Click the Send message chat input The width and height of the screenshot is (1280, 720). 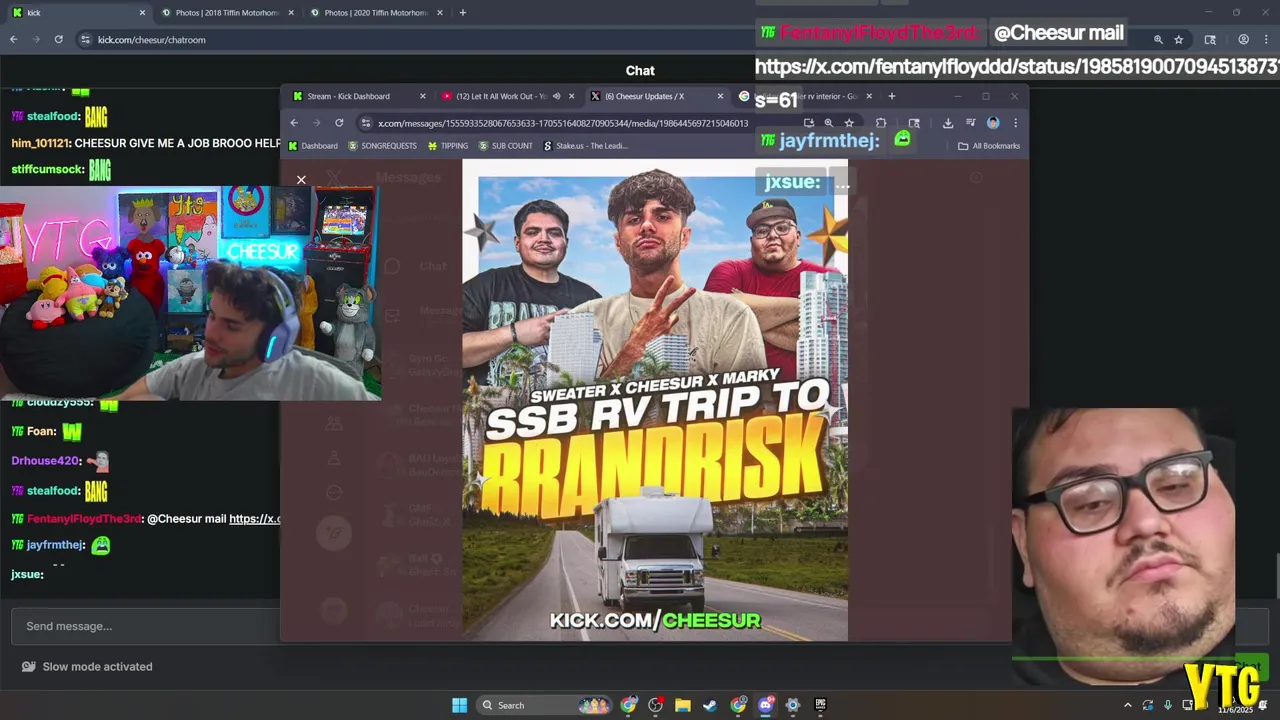click(146, 626)
